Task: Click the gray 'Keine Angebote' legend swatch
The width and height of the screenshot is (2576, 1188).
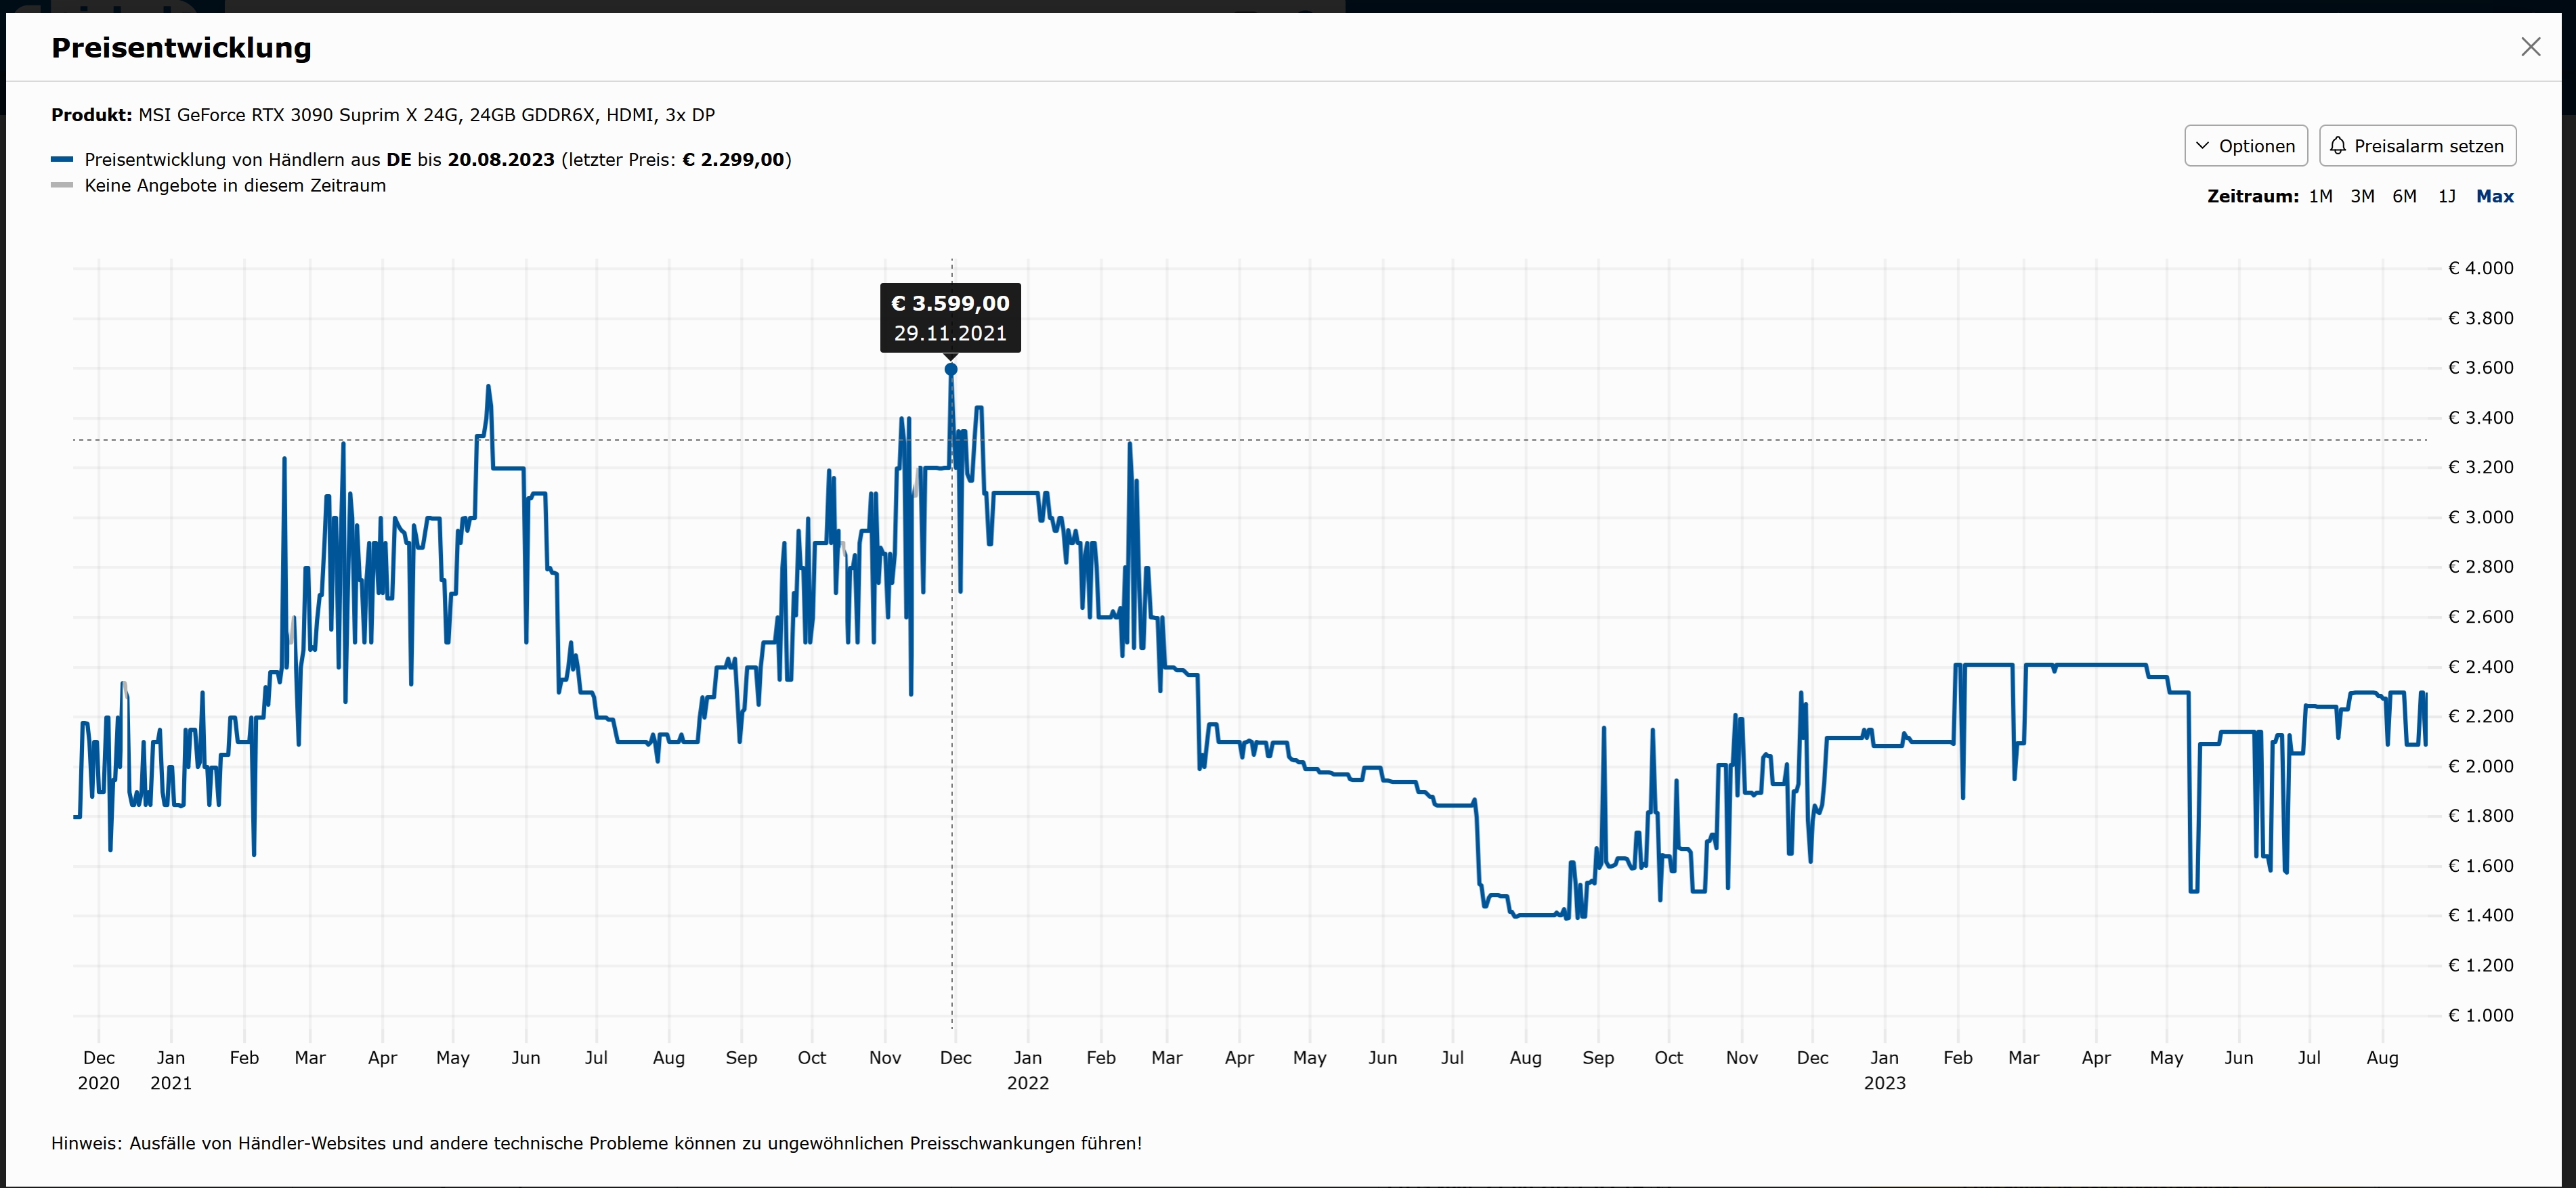Action: pyautogui.click(x=62, y=185)
